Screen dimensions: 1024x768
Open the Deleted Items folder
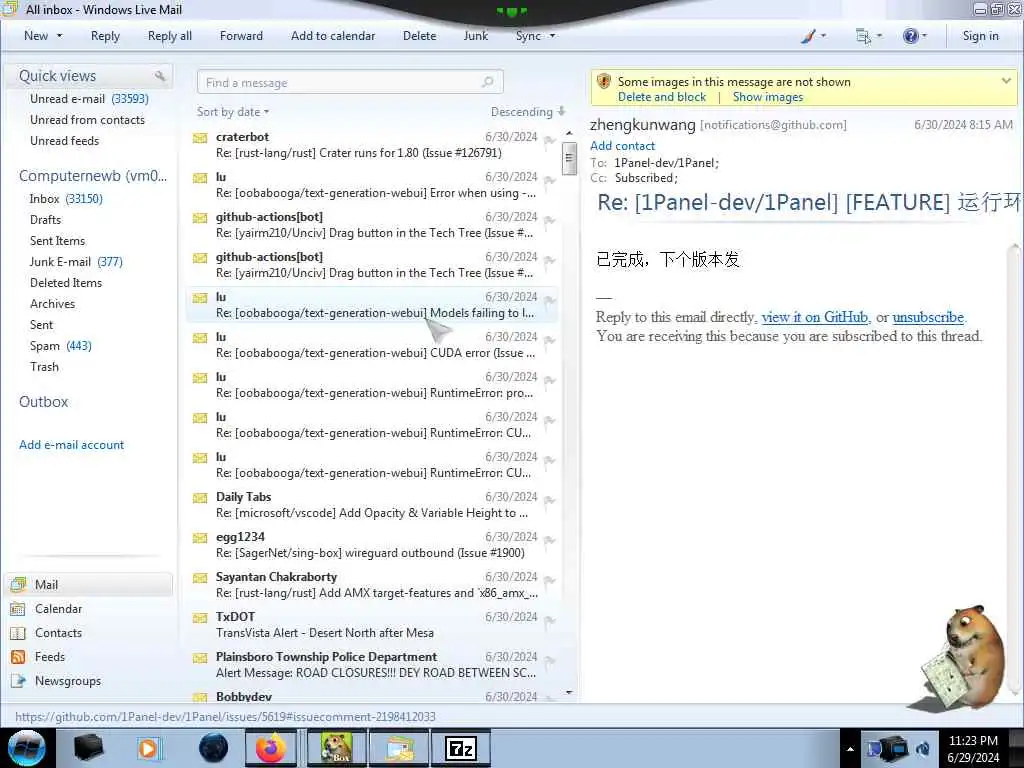pyautogui.click(x=65, y=282)
